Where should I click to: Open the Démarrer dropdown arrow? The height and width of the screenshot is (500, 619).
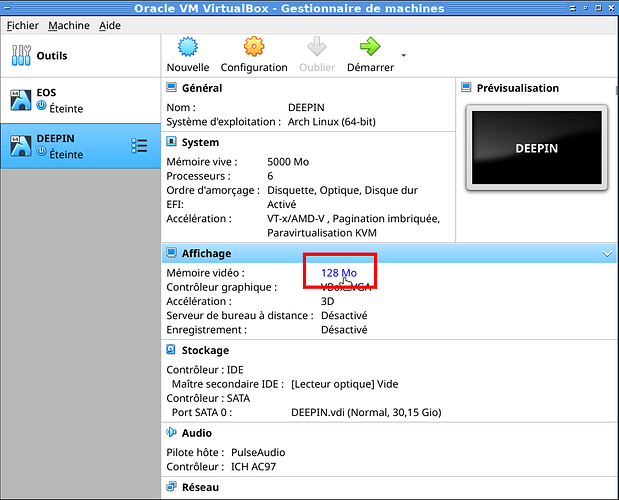pos(403,55)
